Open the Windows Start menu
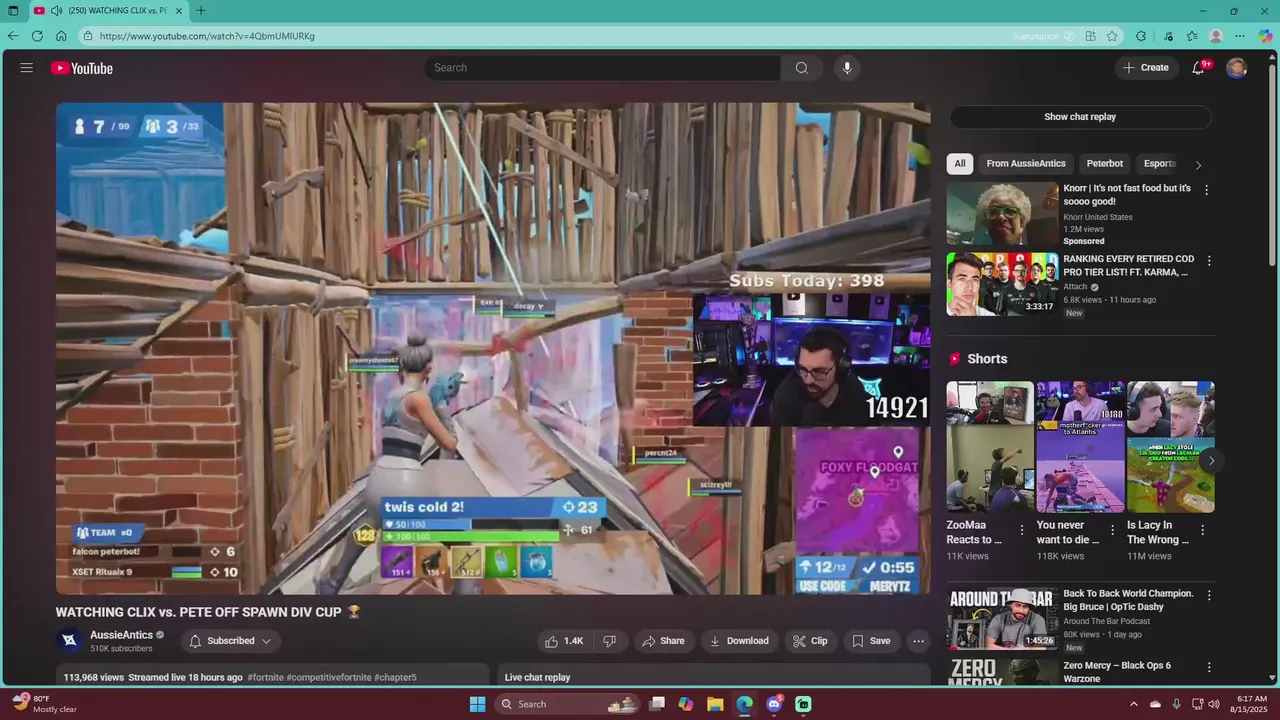 coord(477,704)
